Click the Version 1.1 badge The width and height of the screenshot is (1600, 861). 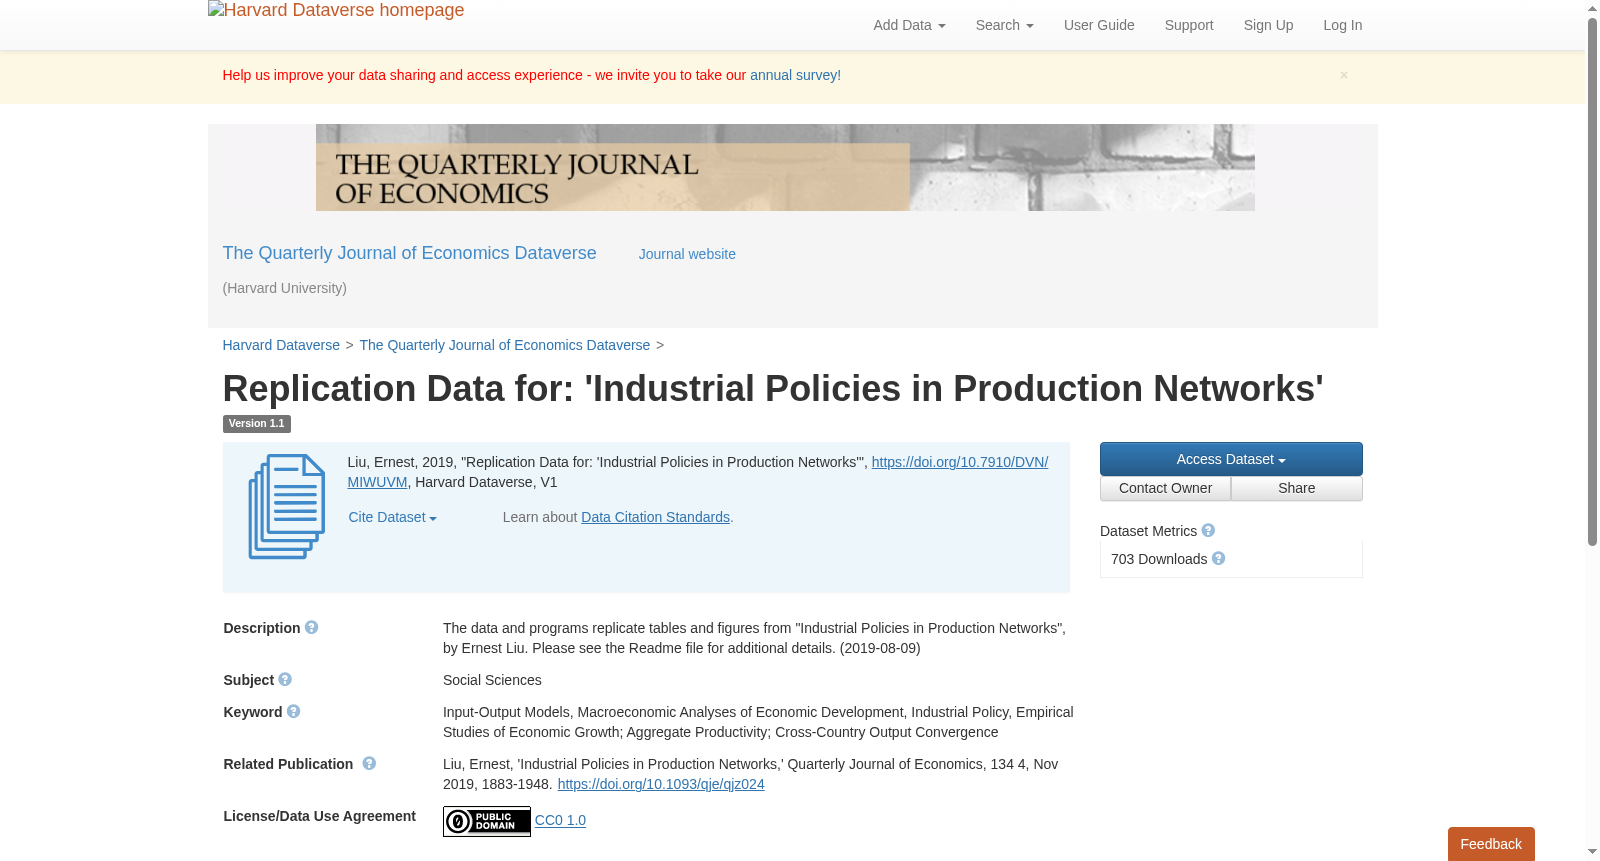pyautogui.click(x=257, y=424)
